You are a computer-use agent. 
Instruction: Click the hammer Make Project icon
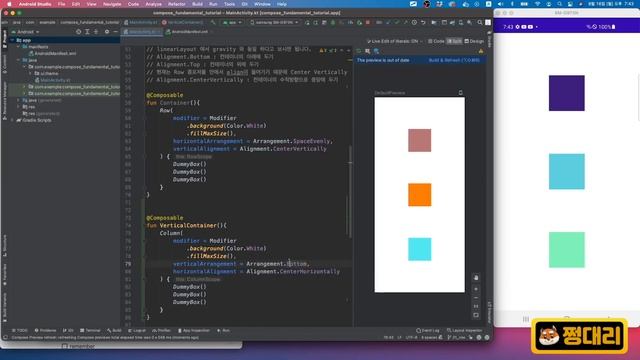pos(213,22)
